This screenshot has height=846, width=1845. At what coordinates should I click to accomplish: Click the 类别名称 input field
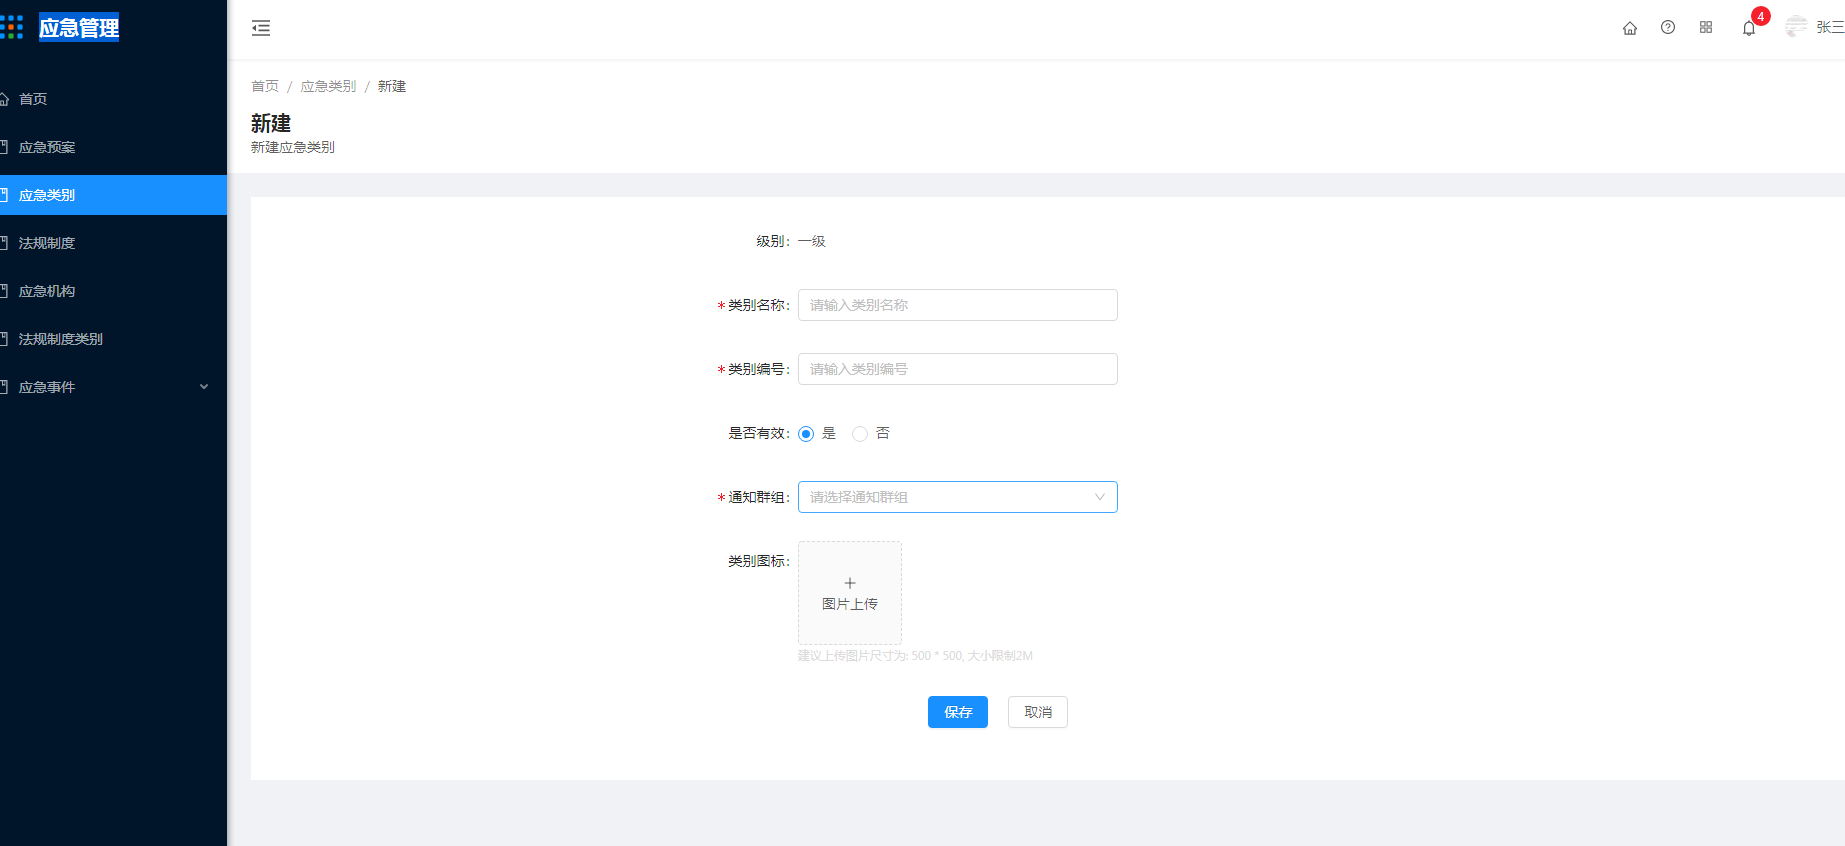coord(957,305)
